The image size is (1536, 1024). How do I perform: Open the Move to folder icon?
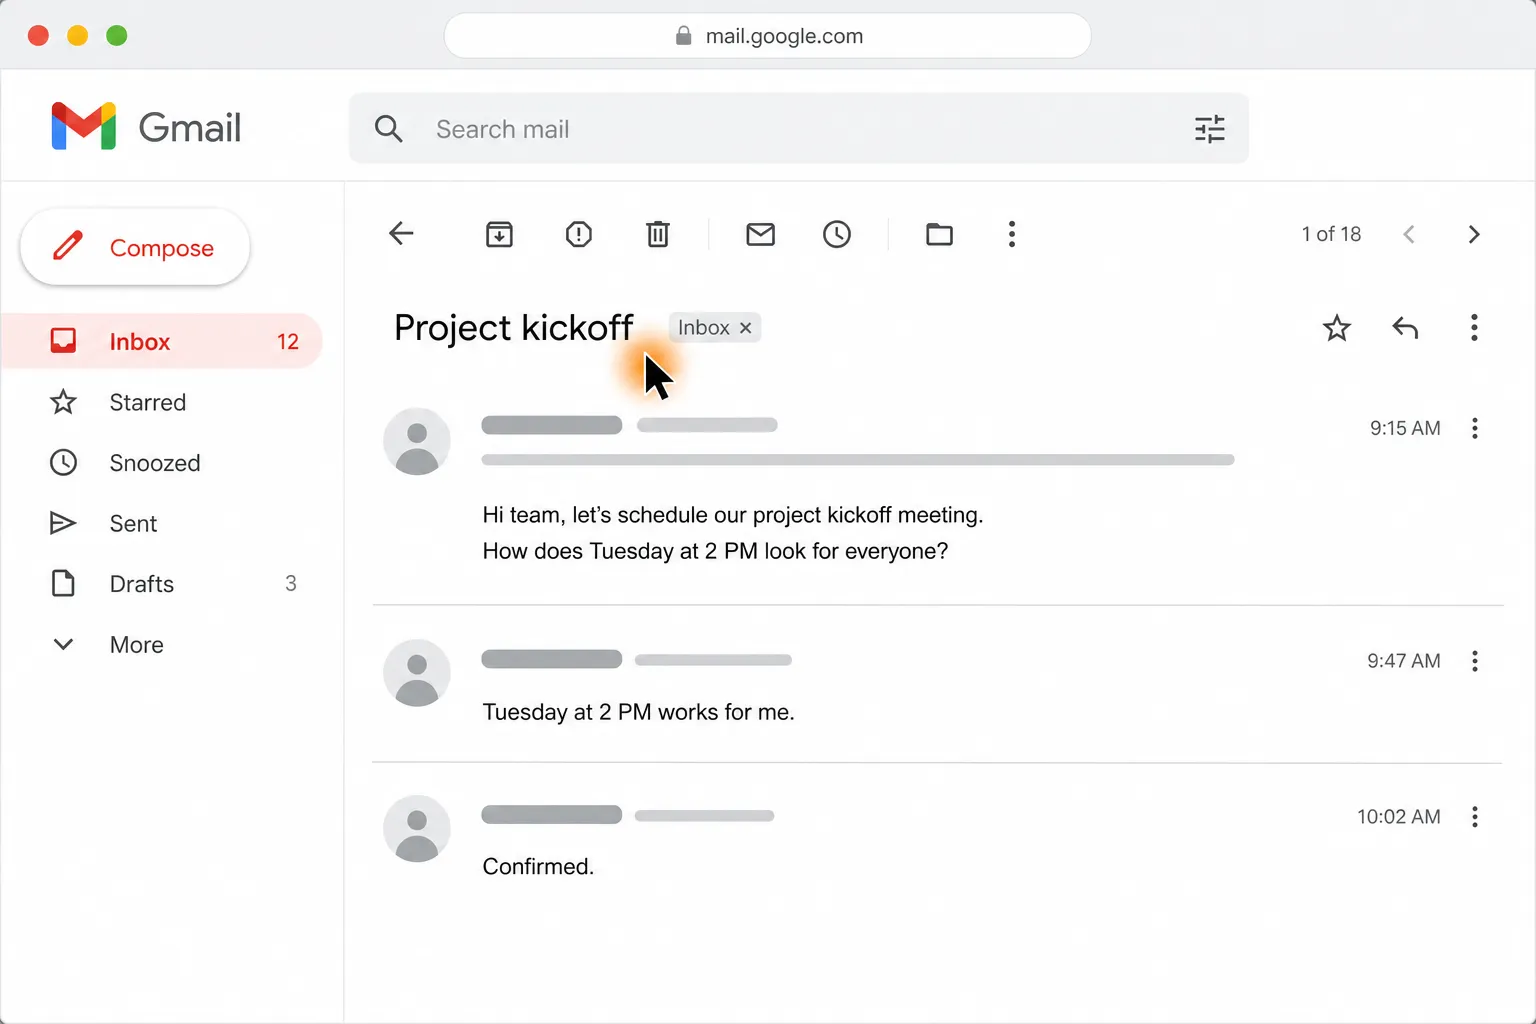[939, 234]
